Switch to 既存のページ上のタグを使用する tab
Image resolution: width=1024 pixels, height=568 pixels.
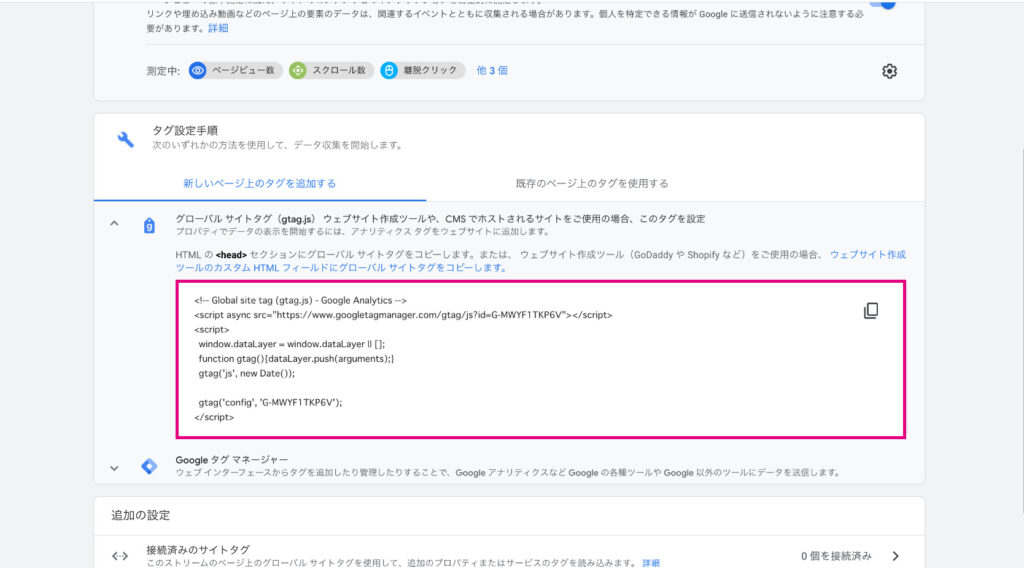click(592, 184)
